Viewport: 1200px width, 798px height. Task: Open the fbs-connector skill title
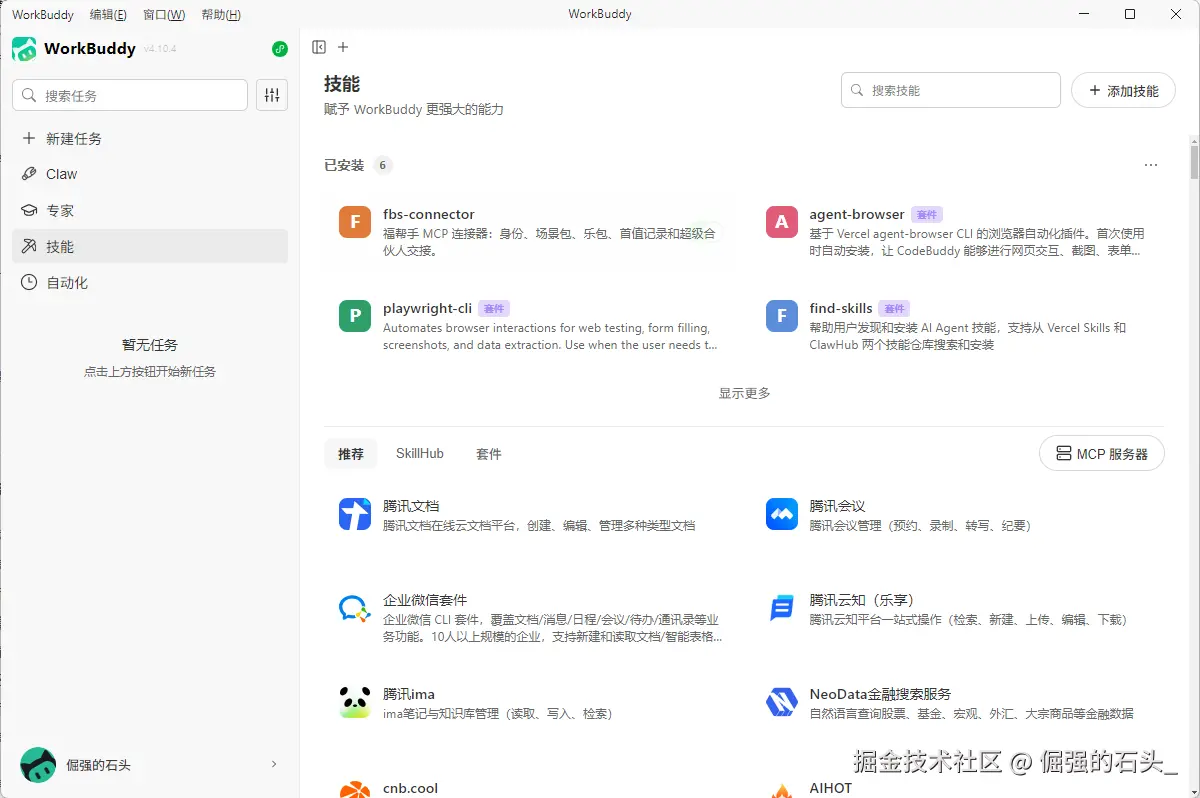click(x=429, y=214)
